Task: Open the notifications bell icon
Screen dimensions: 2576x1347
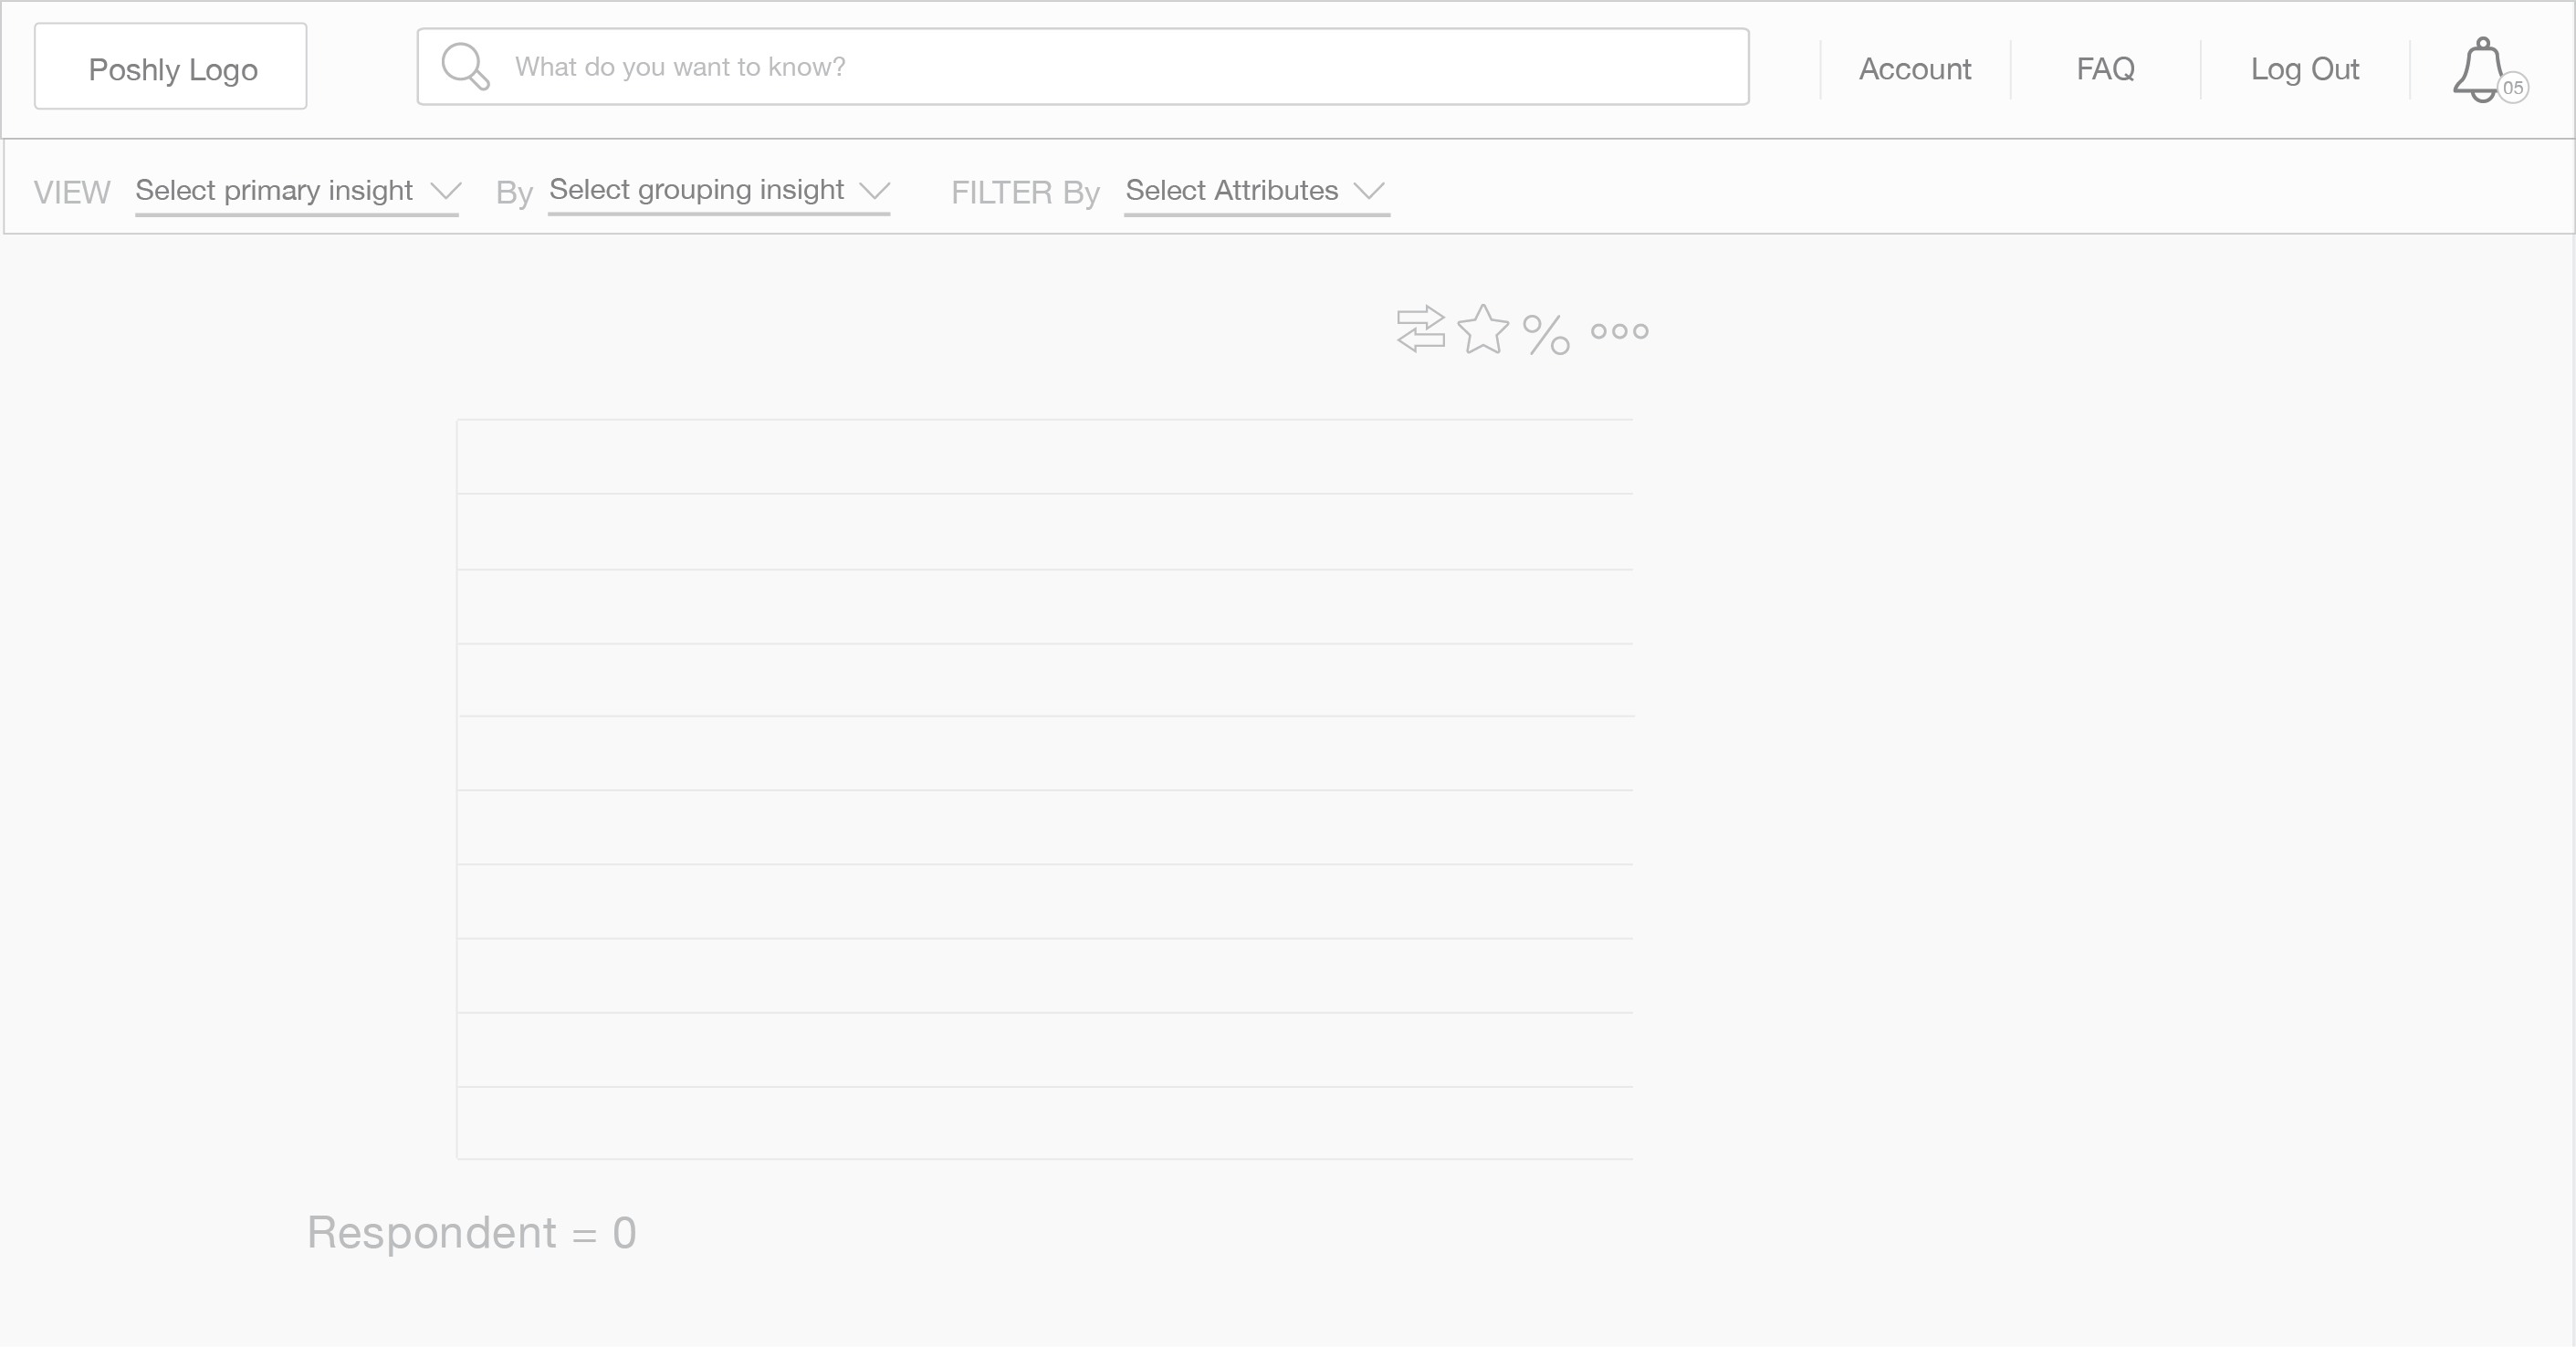Action: click(x=2481, y=70)
